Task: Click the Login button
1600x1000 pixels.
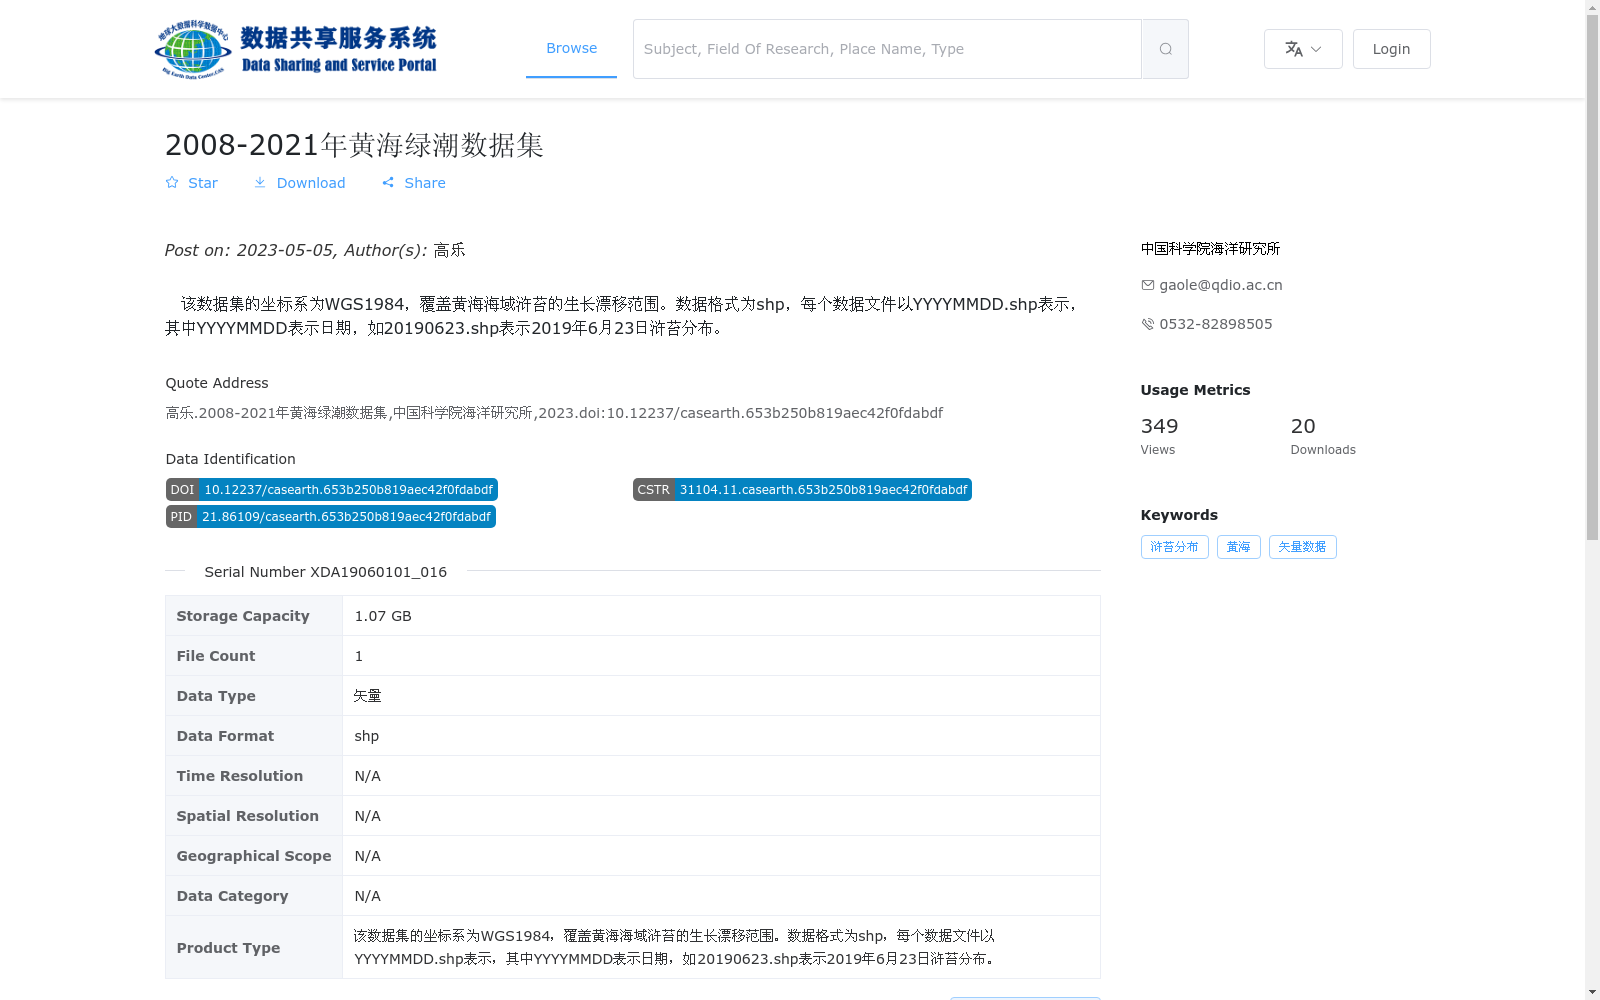Action: coord(1391,49)
